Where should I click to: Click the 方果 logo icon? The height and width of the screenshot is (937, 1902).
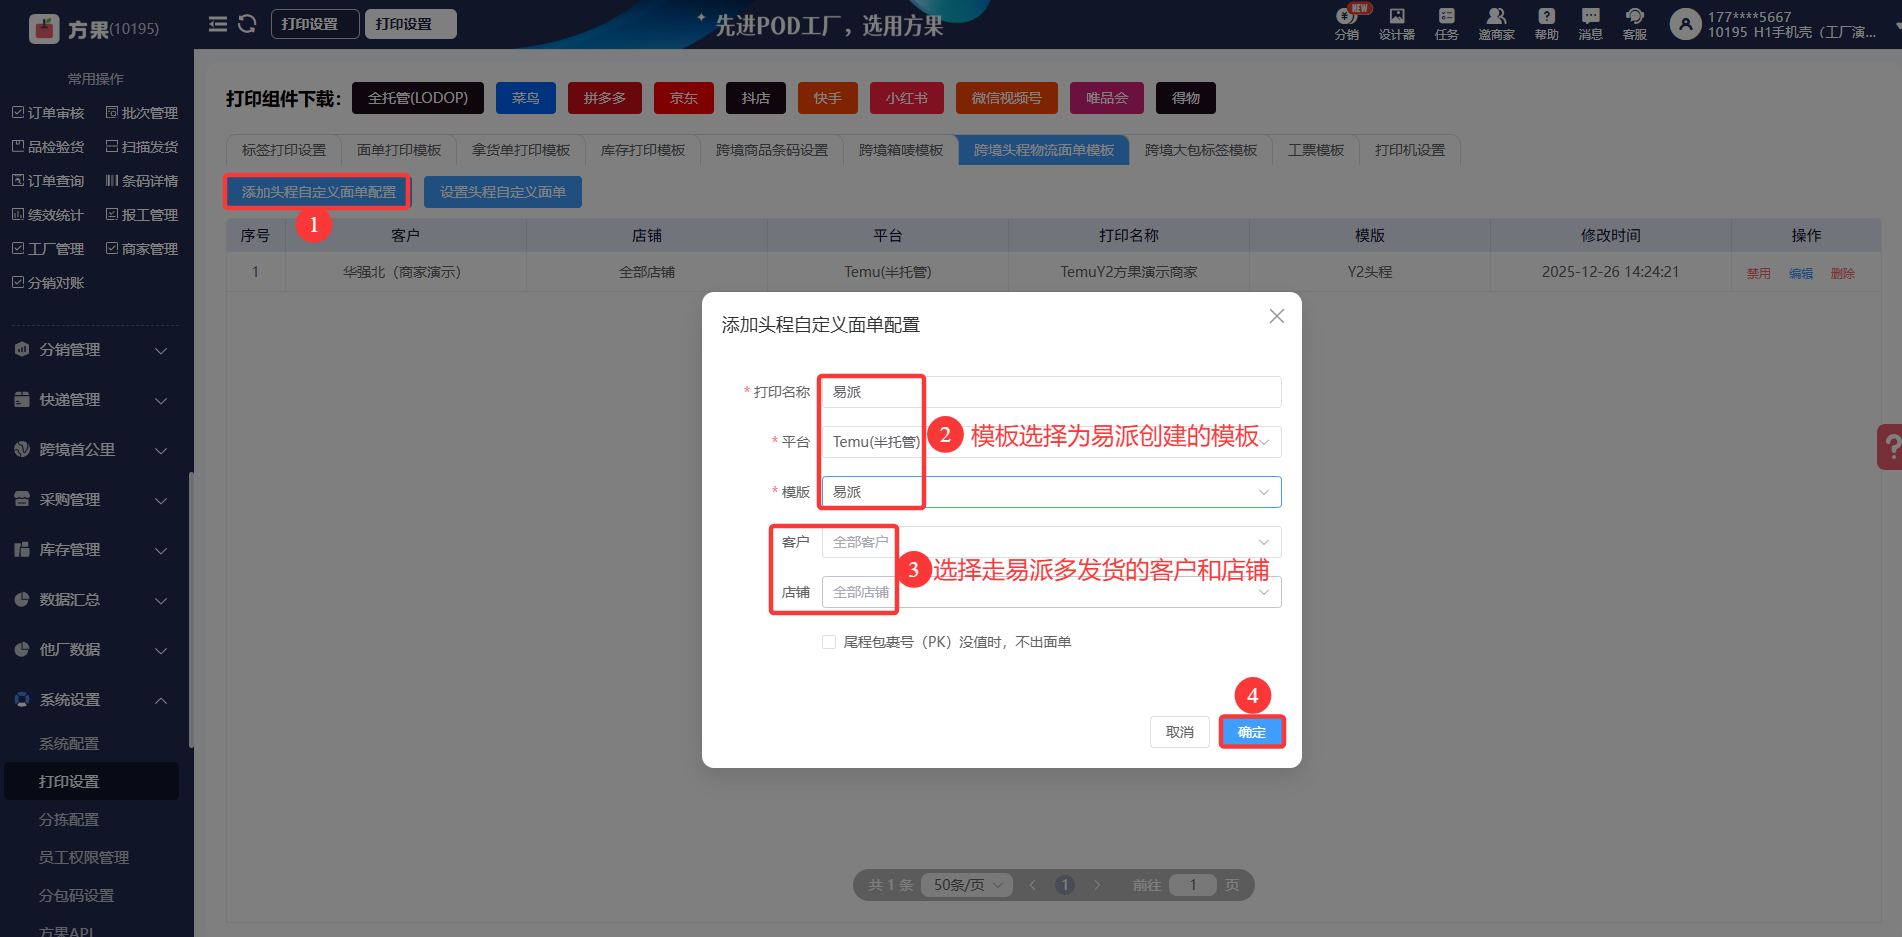[x=45, y=29]
